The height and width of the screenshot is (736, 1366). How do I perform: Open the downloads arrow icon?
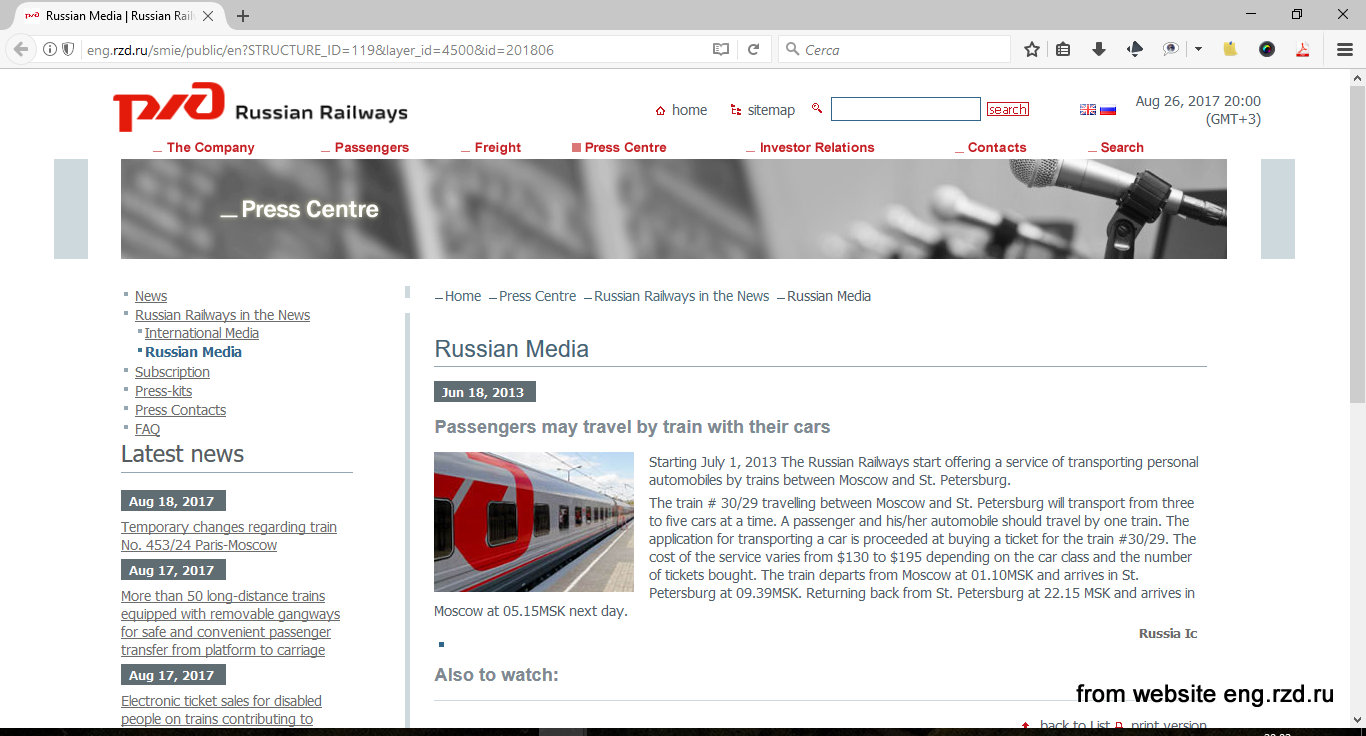point(1098,49)
